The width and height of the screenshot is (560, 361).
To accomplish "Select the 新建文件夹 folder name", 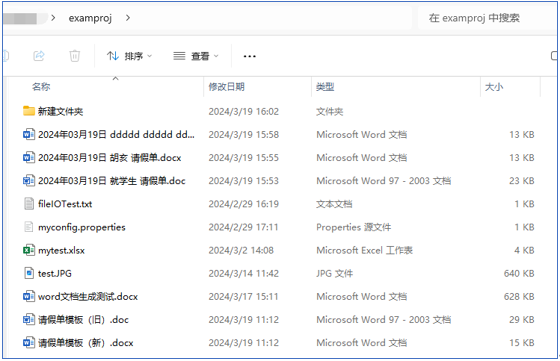I will (60, 111).
